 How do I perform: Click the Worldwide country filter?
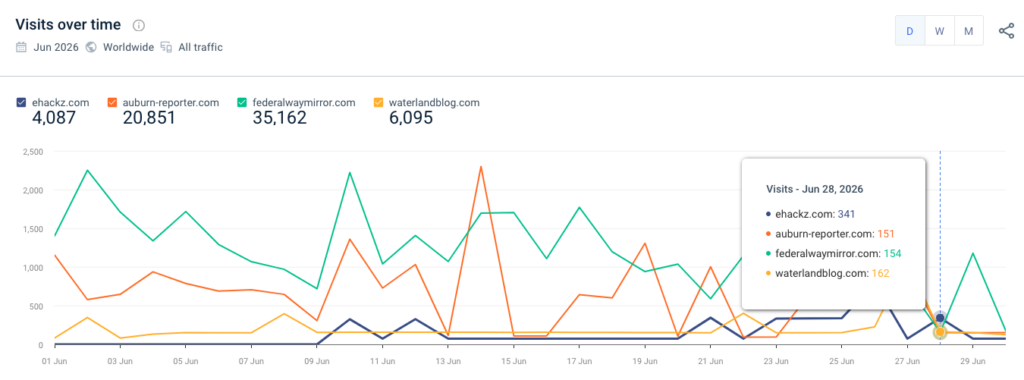(129, 47)
